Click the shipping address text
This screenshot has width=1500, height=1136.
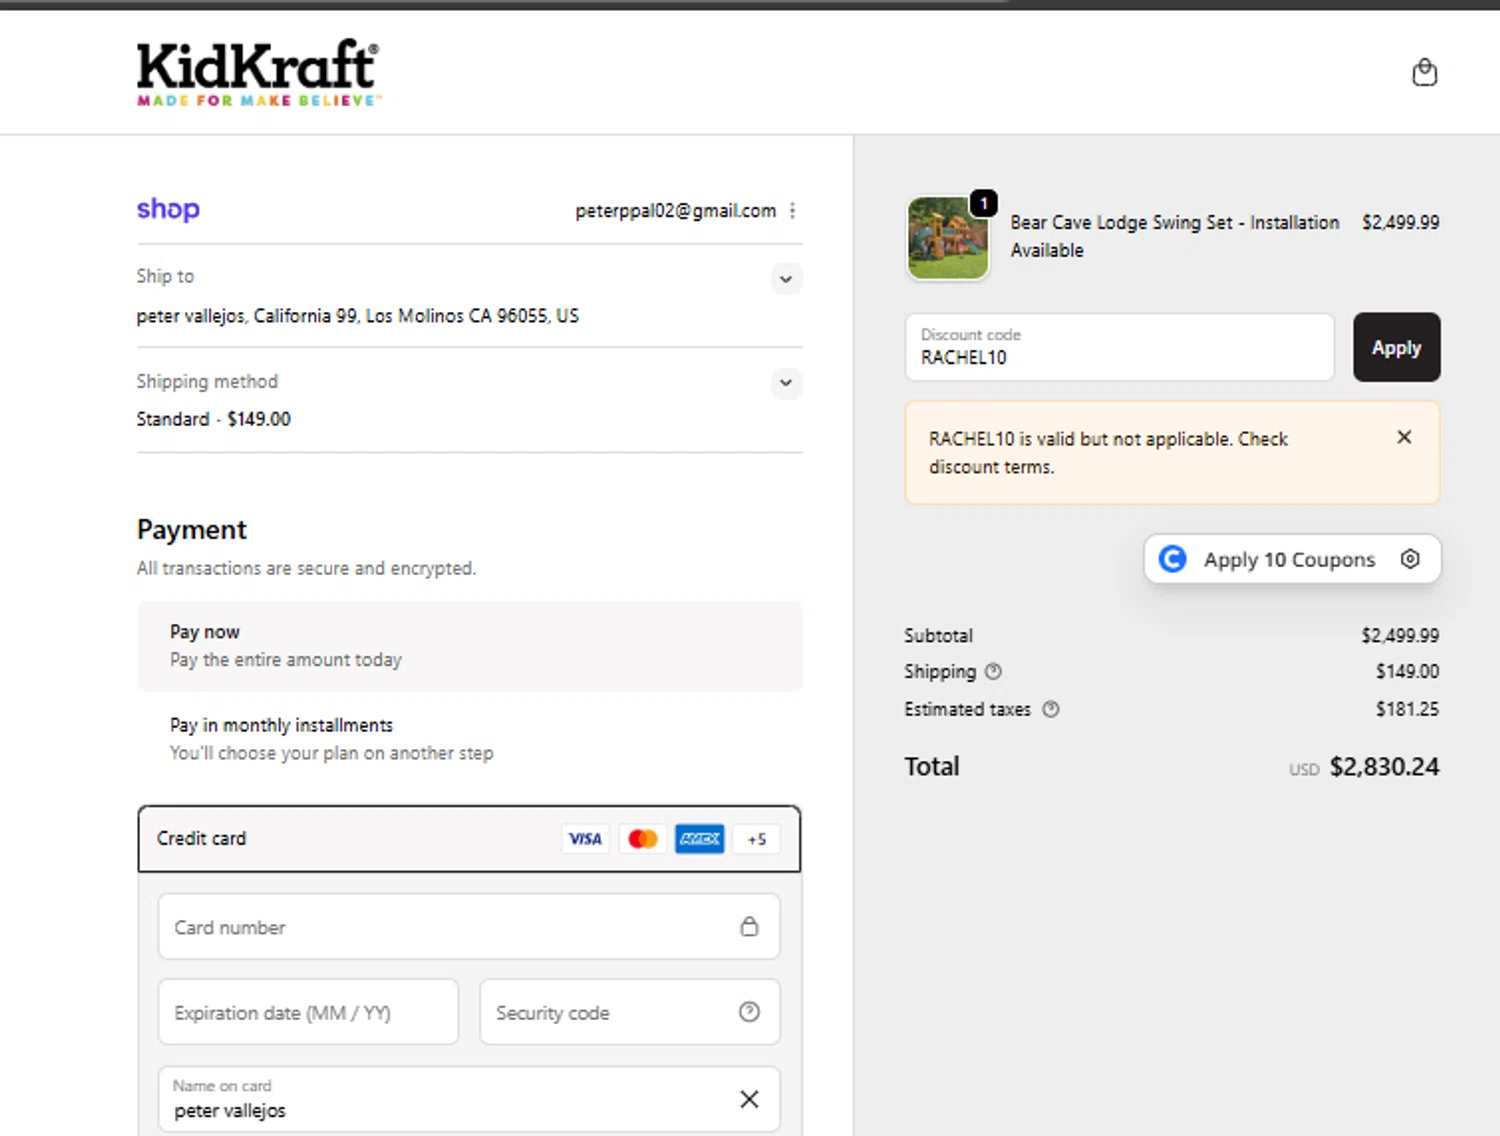coord(358,316)
